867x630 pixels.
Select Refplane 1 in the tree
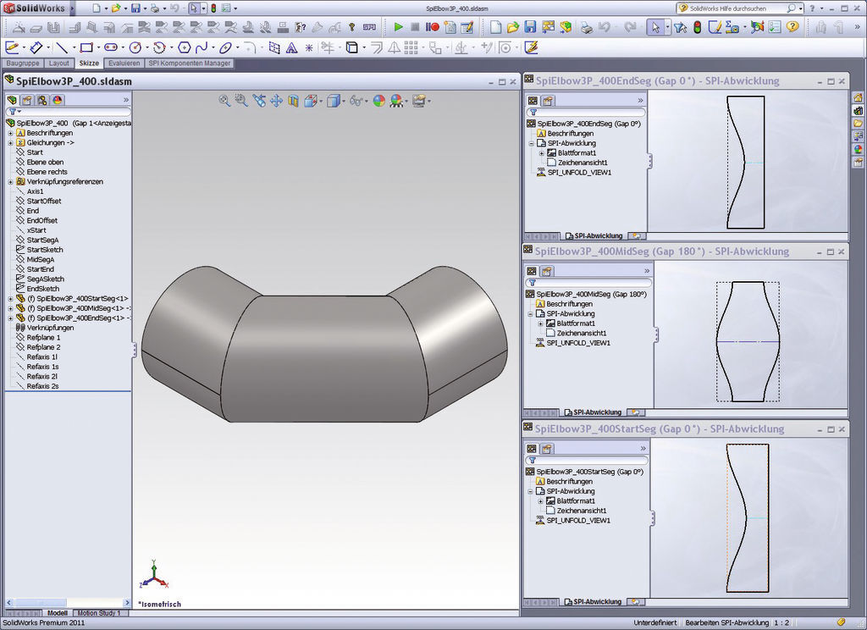pos(43,337)
